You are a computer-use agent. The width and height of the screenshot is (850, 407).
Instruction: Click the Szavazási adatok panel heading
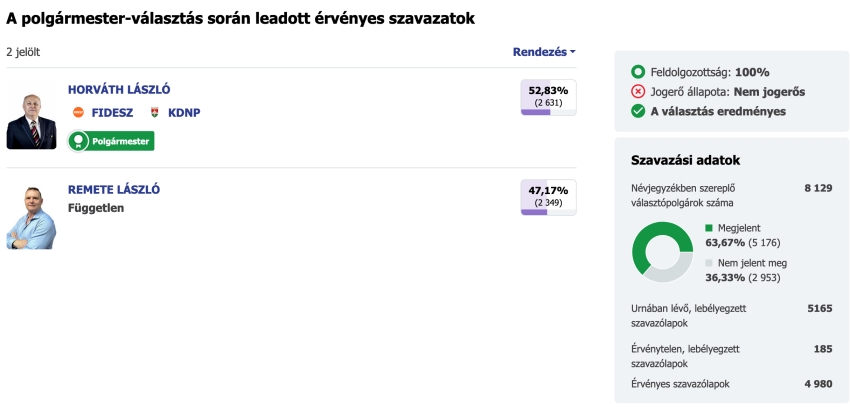[685, 160]
